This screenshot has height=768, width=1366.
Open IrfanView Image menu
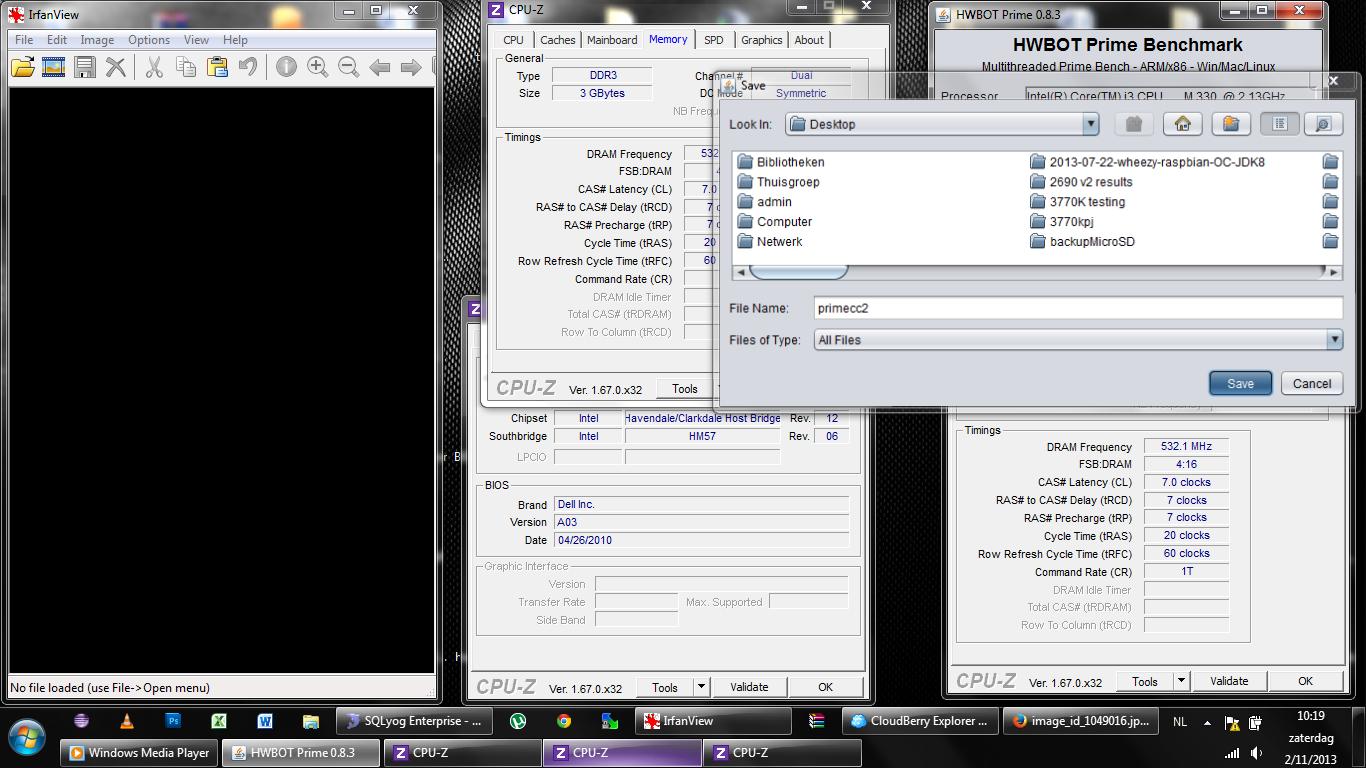point(97,40)
